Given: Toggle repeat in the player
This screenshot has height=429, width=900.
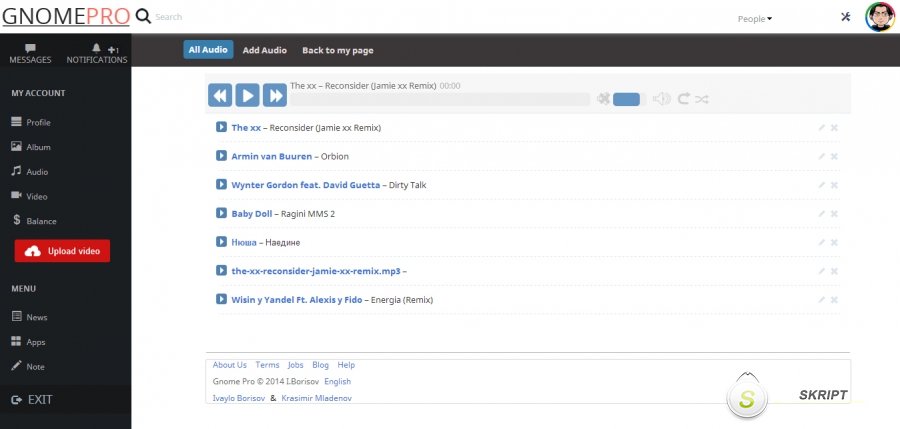Looking at the screenshot, I should point(684,99).
